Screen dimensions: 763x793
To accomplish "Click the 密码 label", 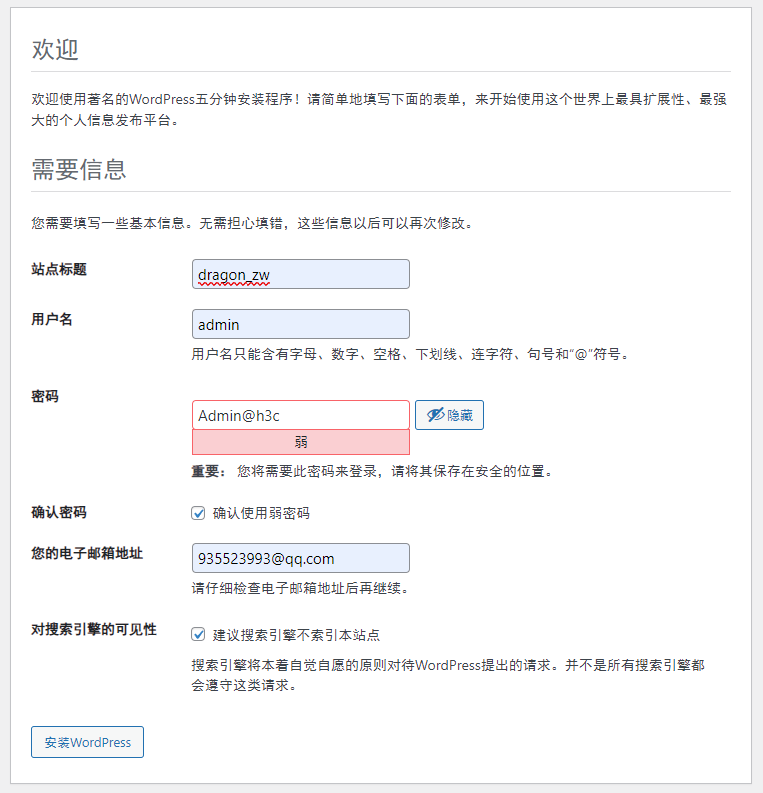I will (45, 396).
